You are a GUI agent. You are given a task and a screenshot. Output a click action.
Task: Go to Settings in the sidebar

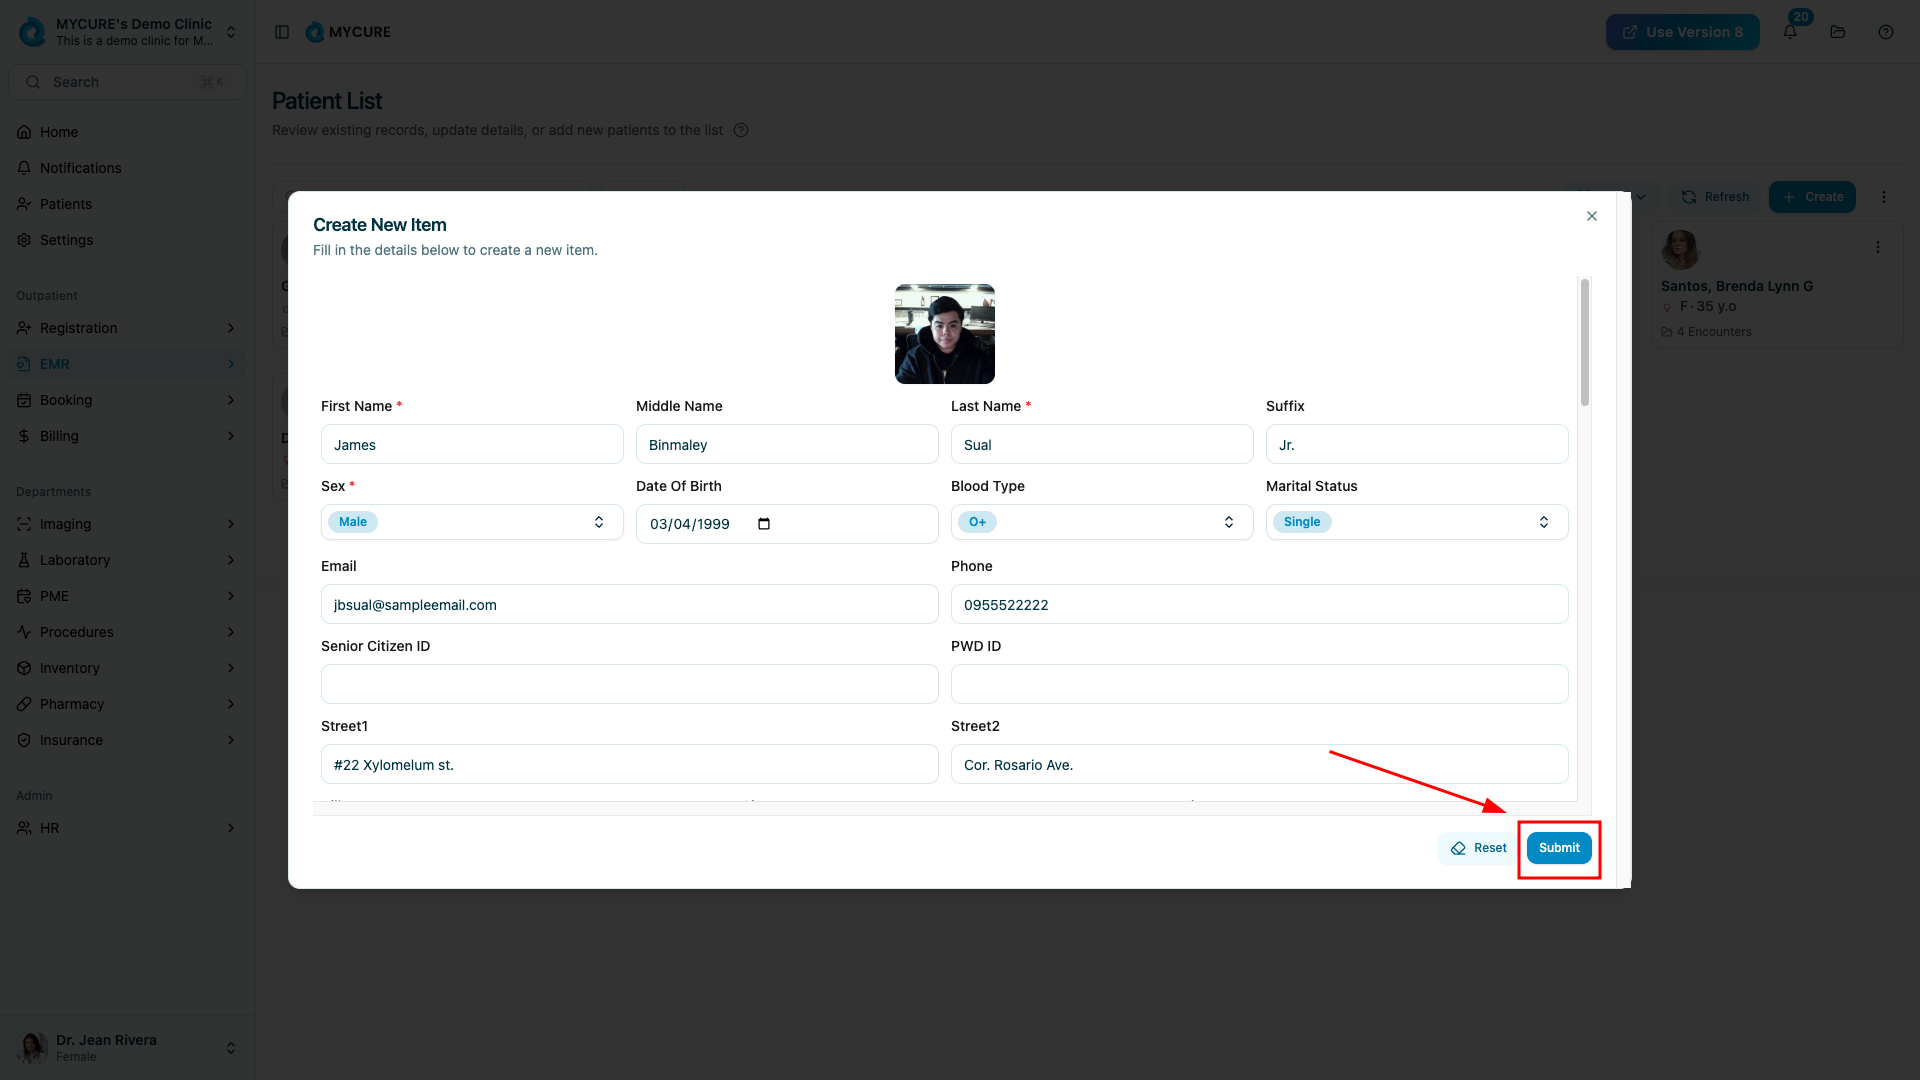click(66, 240)
